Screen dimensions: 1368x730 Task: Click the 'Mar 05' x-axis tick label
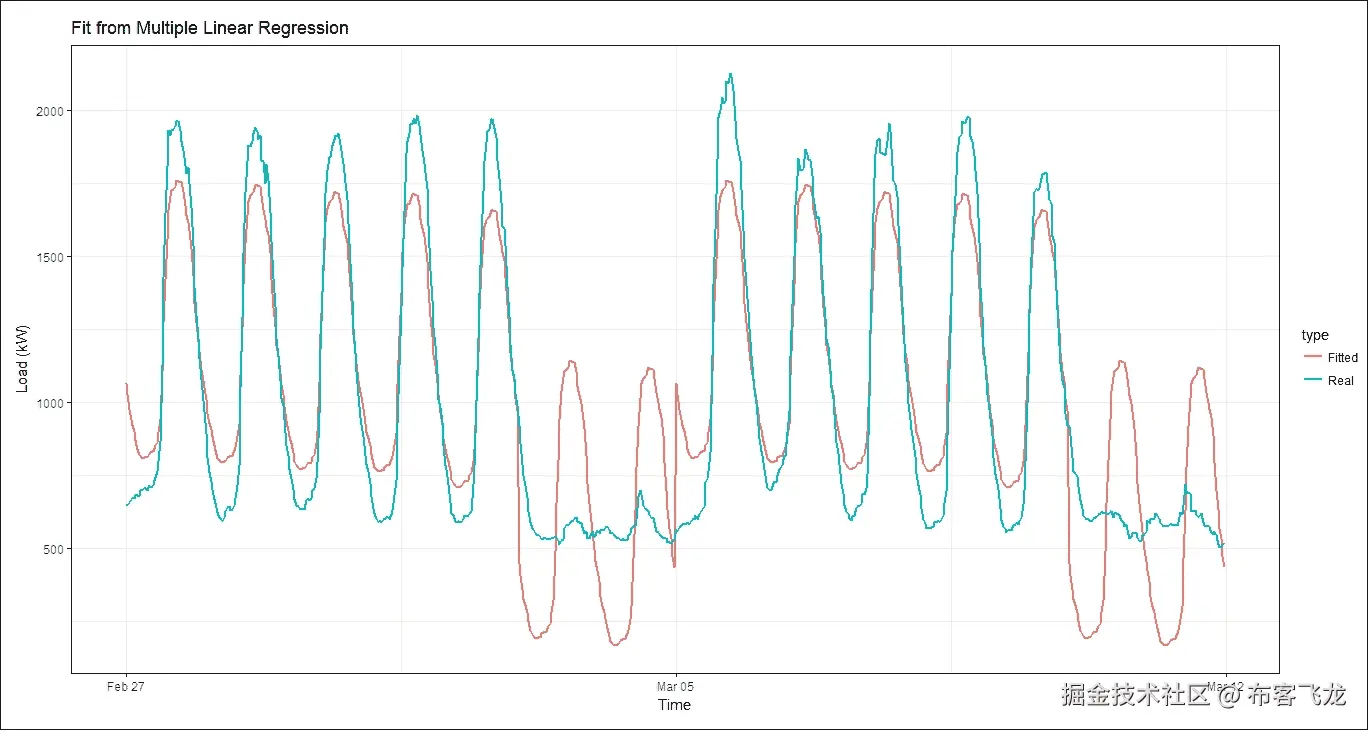point(676,686)
